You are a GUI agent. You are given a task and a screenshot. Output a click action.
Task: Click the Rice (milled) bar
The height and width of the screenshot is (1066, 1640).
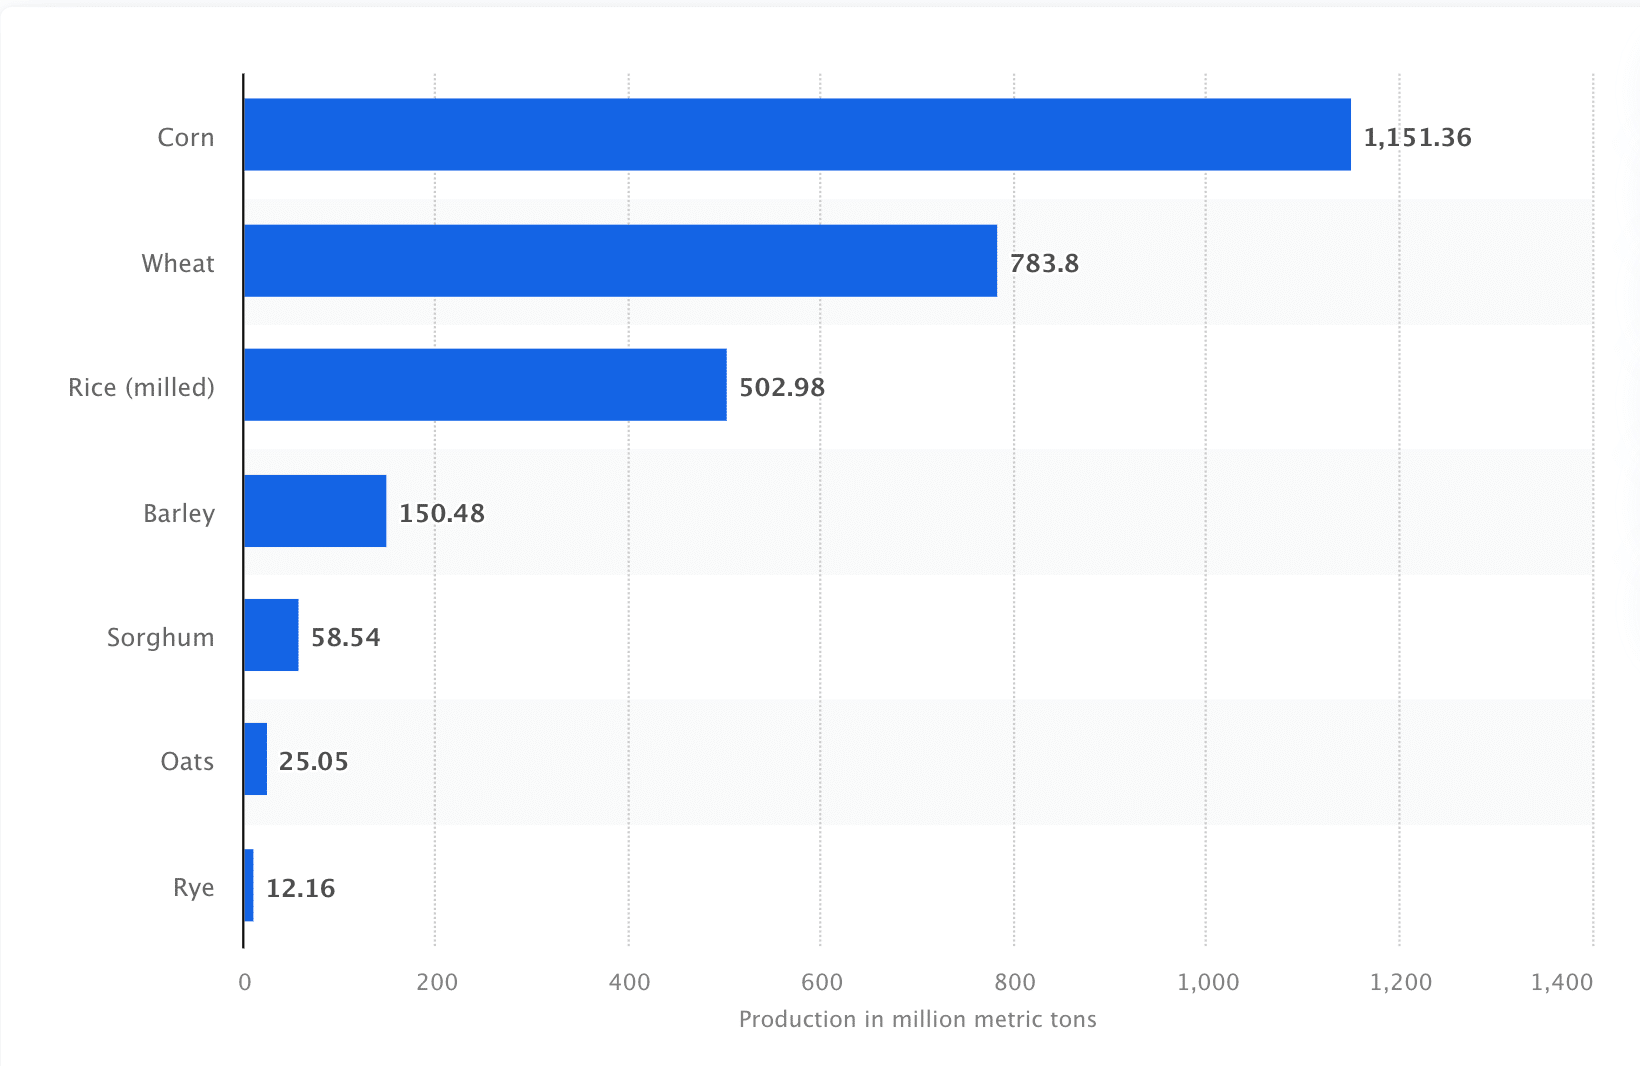[x=485, y=384]
